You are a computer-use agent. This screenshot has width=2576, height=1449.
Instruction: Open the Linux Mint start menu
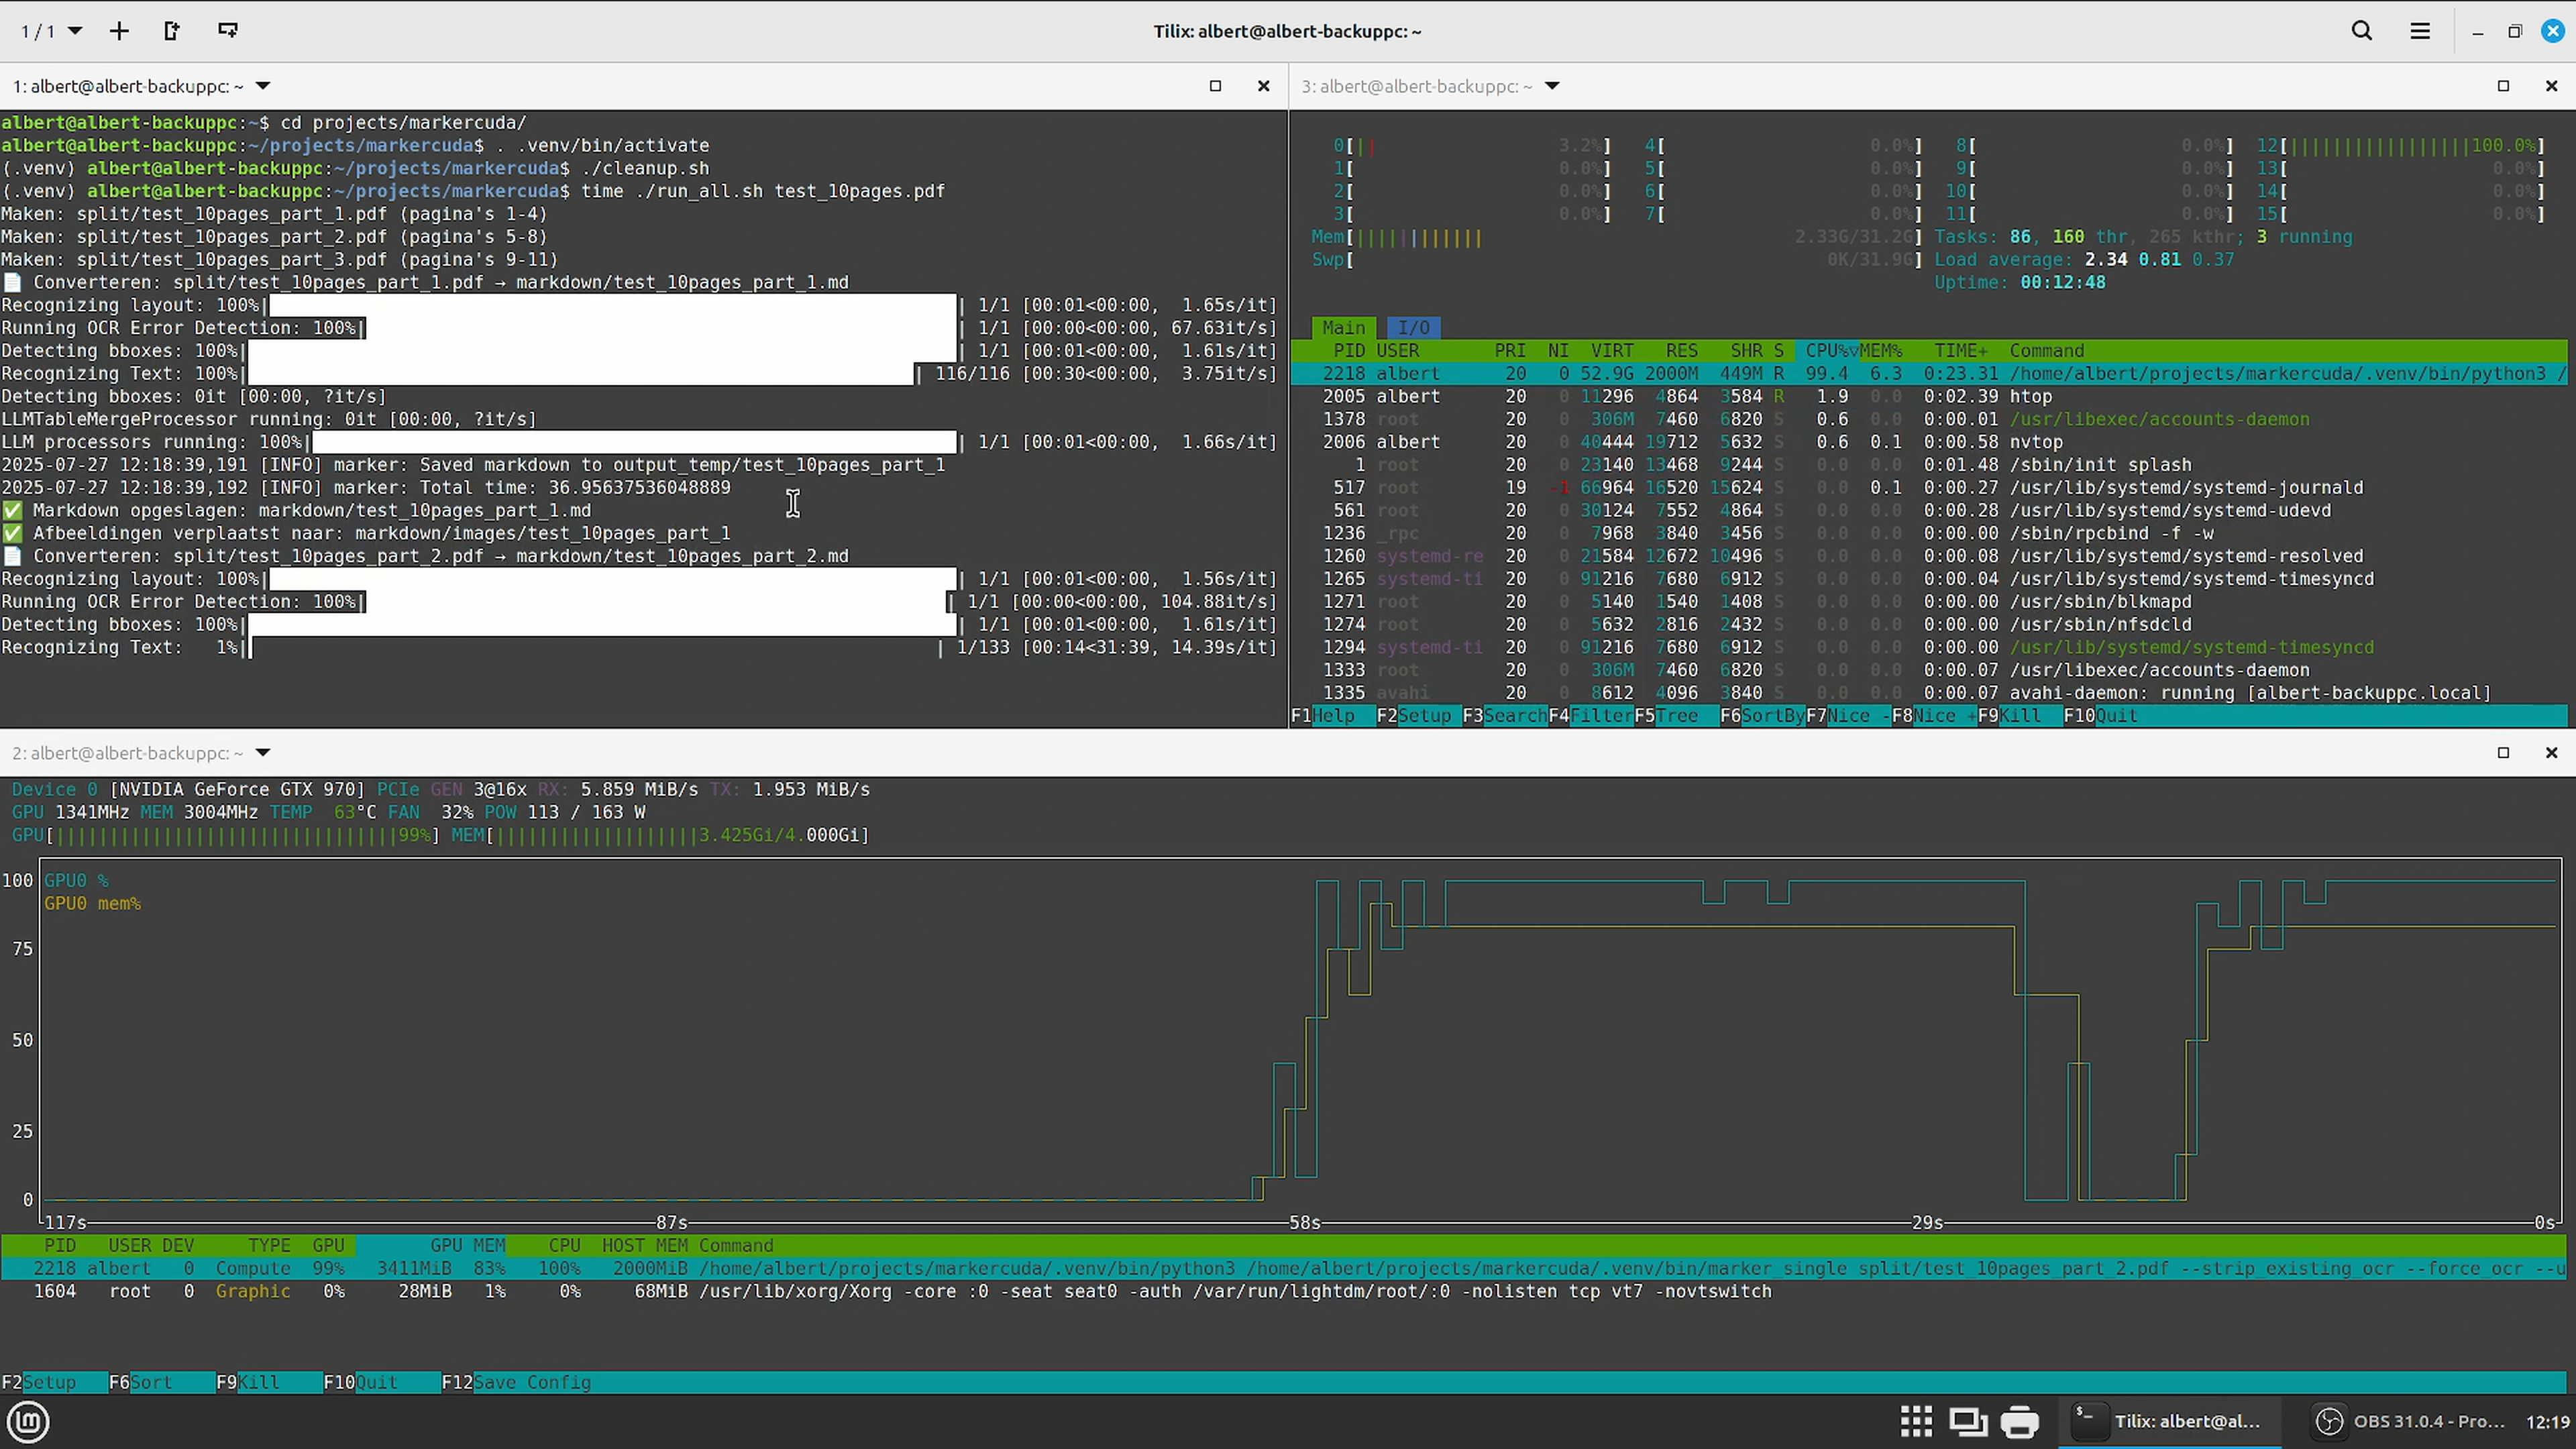click(x=28, y=1421)
